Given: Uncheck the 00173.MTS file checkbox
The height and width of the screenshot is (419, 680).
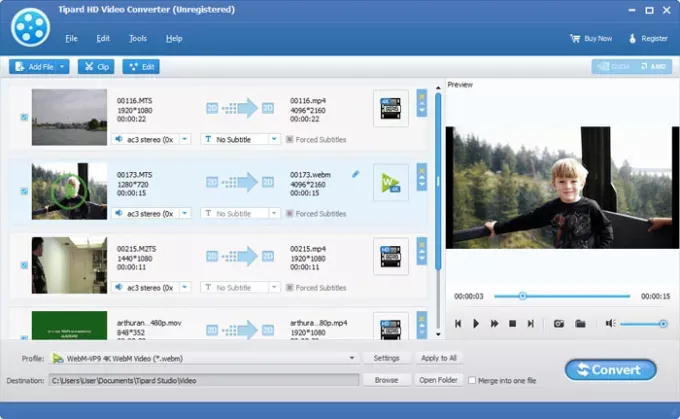Looking at the screenshot, I should 24,191.
